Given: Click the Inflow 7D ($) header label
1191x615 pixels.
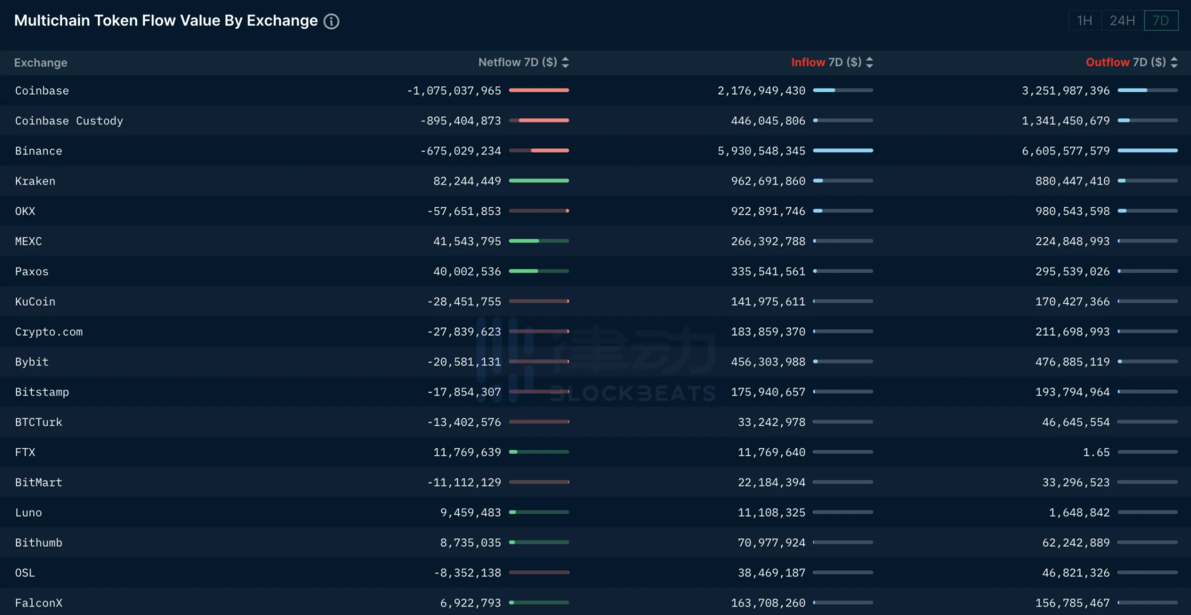Looking at the screenshot, I should tap(826, 63).
